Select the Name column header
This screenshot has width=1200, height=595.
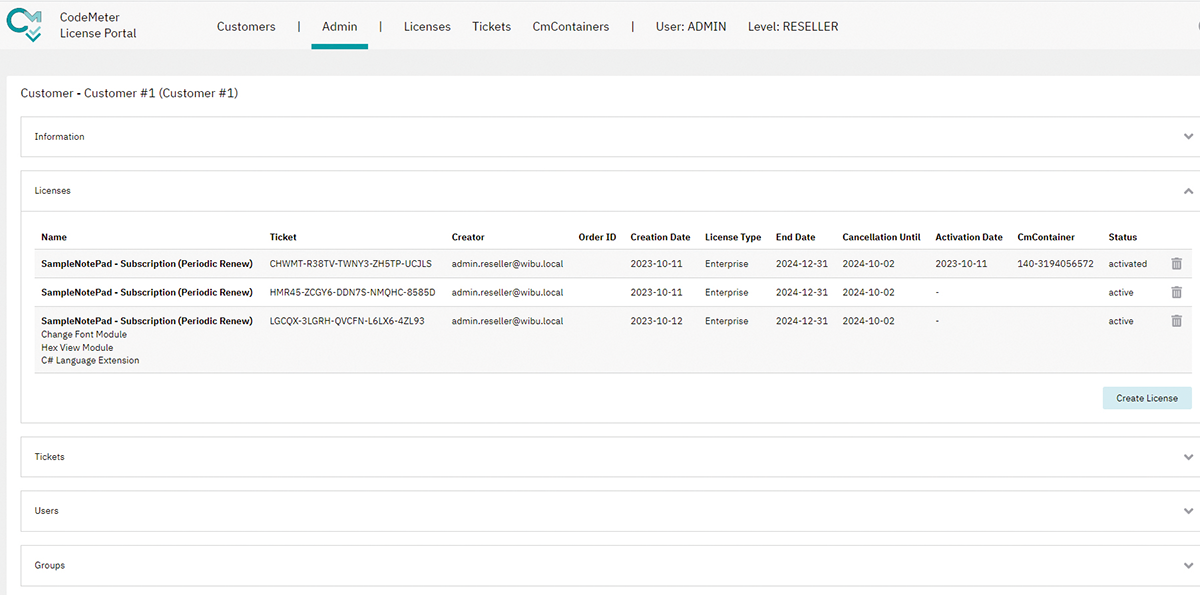pyautogui.click(x=54, y=238)
